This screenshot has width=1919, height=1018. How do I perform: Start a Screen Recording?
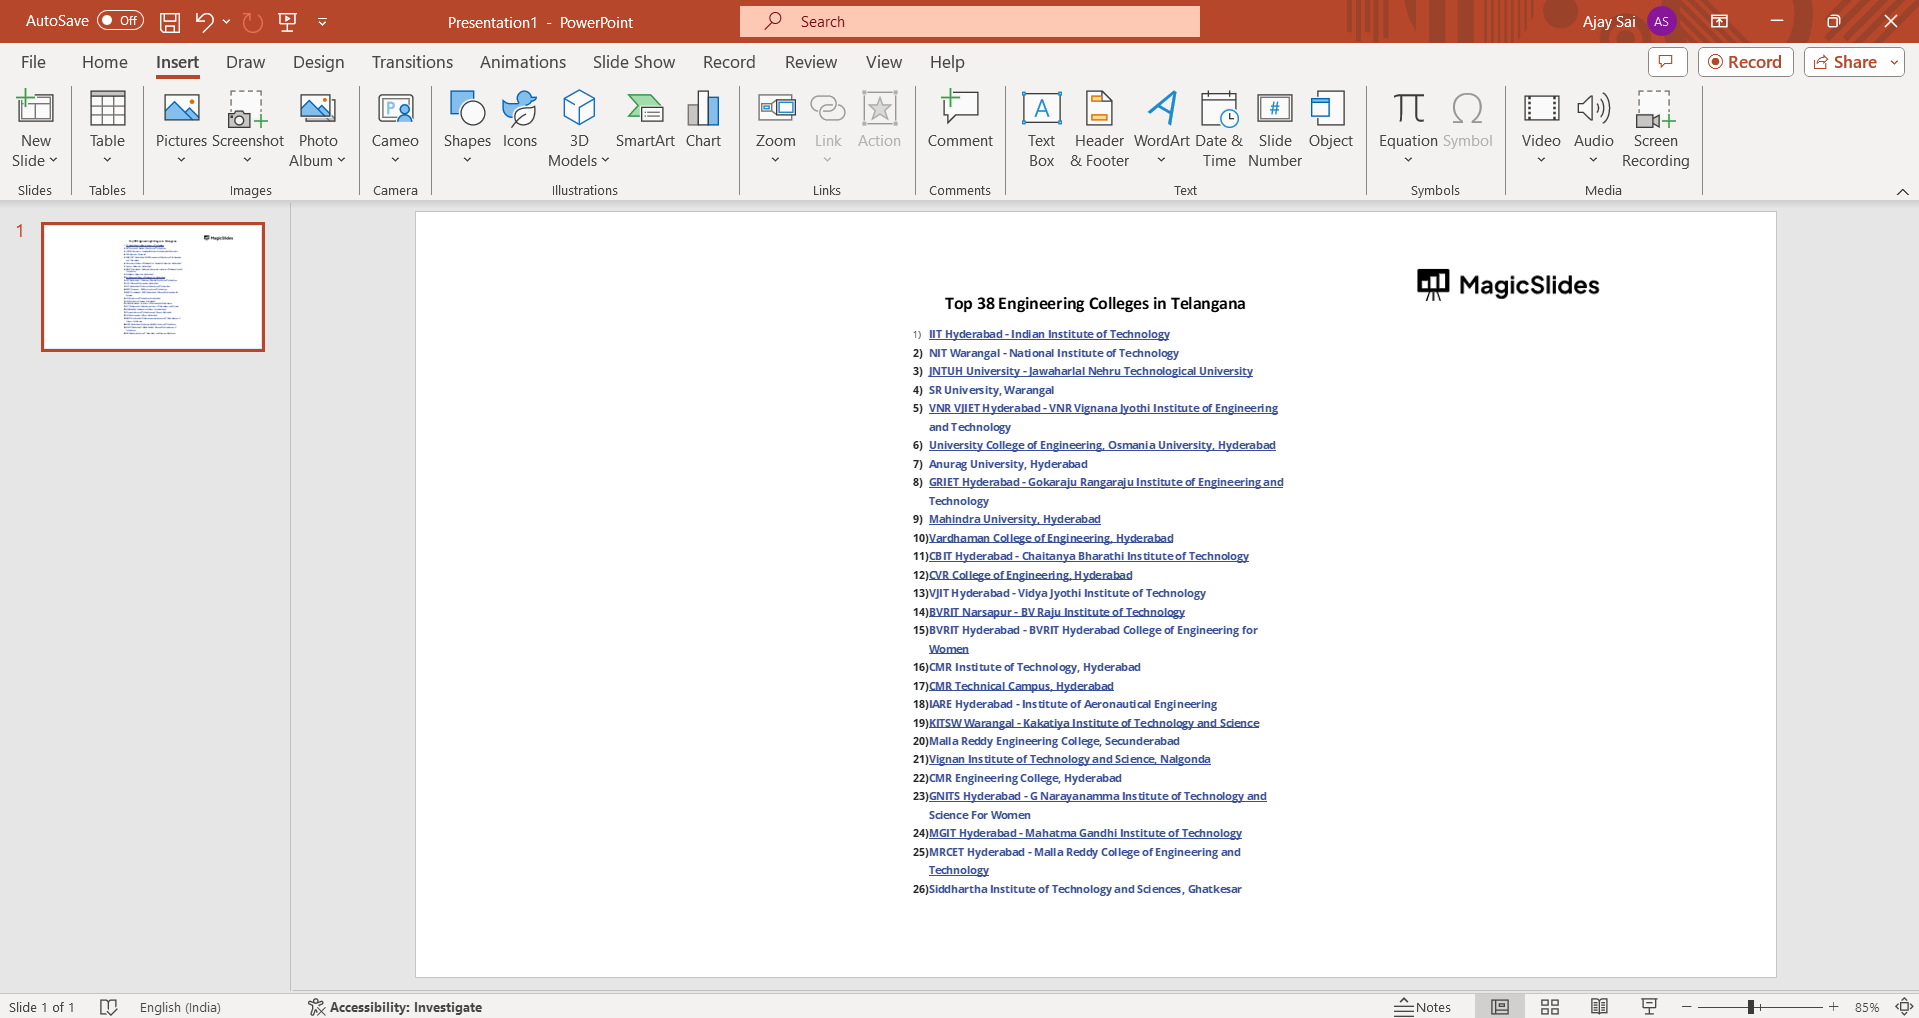[x=1655, y=130]
